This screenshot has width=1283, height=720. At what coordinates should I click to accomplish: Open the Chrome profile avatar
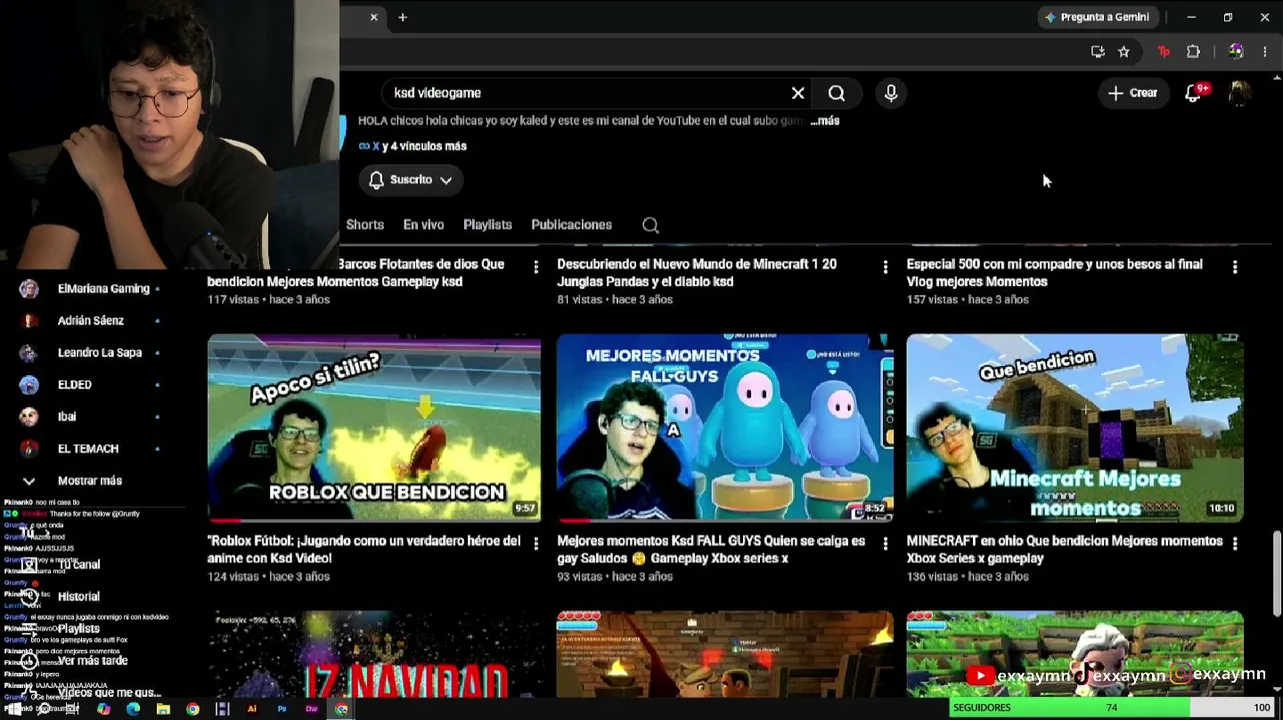[x=1236, y=52]
